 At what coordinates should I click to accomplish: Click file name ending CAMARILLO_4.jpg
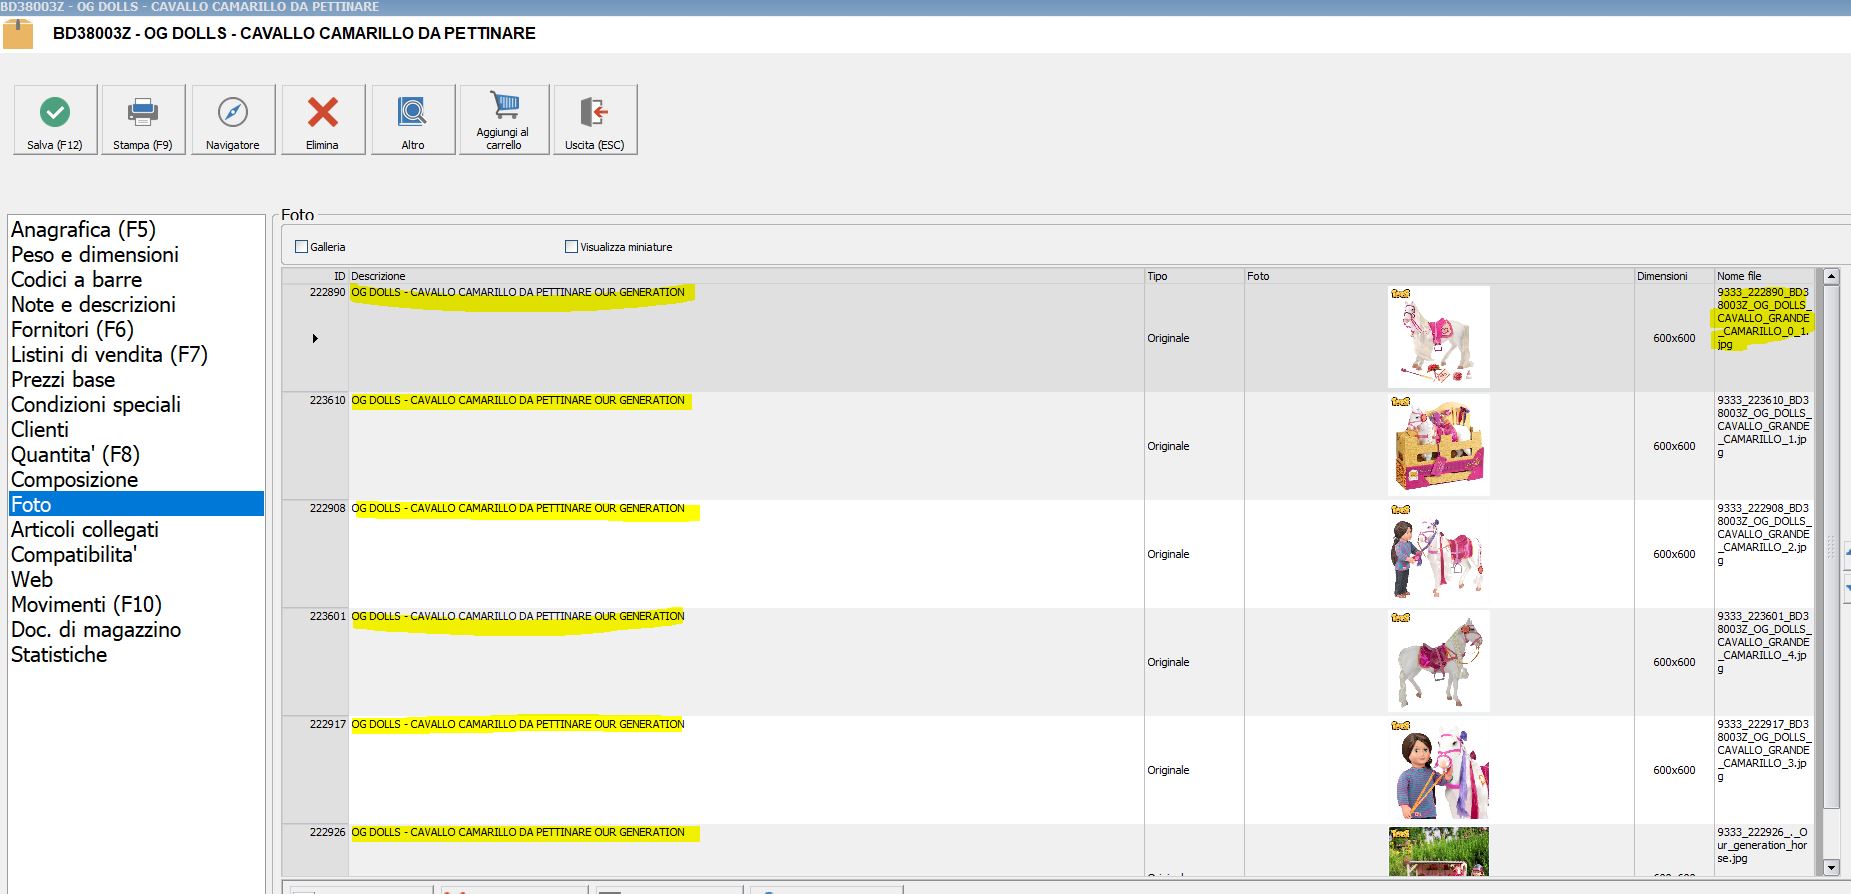click(1764, 642)
